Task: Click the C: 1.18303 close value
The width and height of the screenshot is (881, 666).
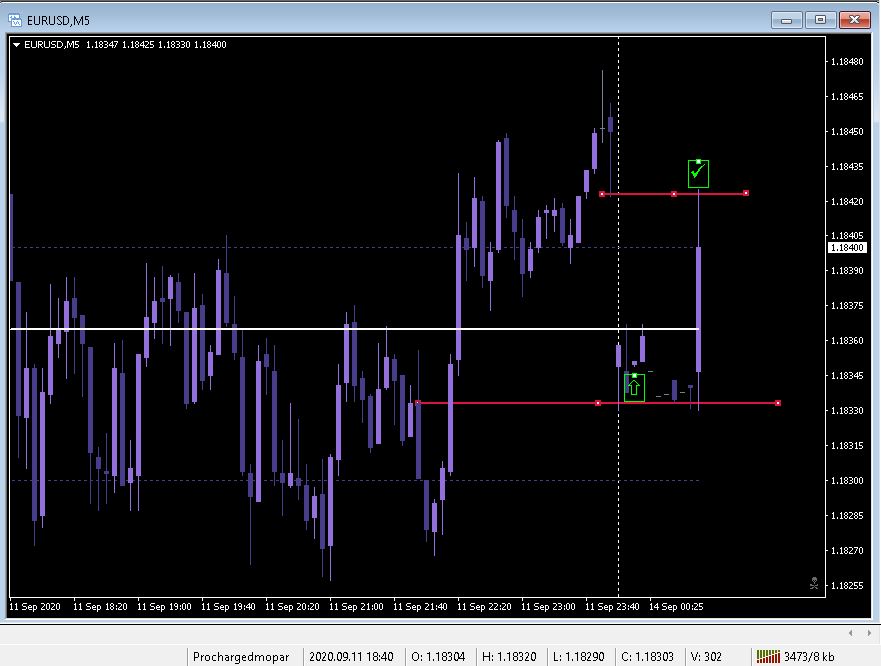Action: [647, 656]
